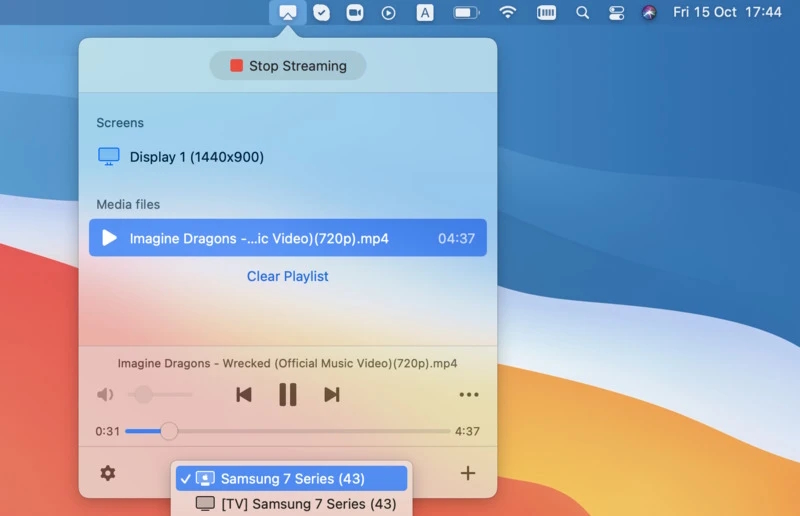
Task: Open the streaming app menu bar icon
Action: (288, 12)
